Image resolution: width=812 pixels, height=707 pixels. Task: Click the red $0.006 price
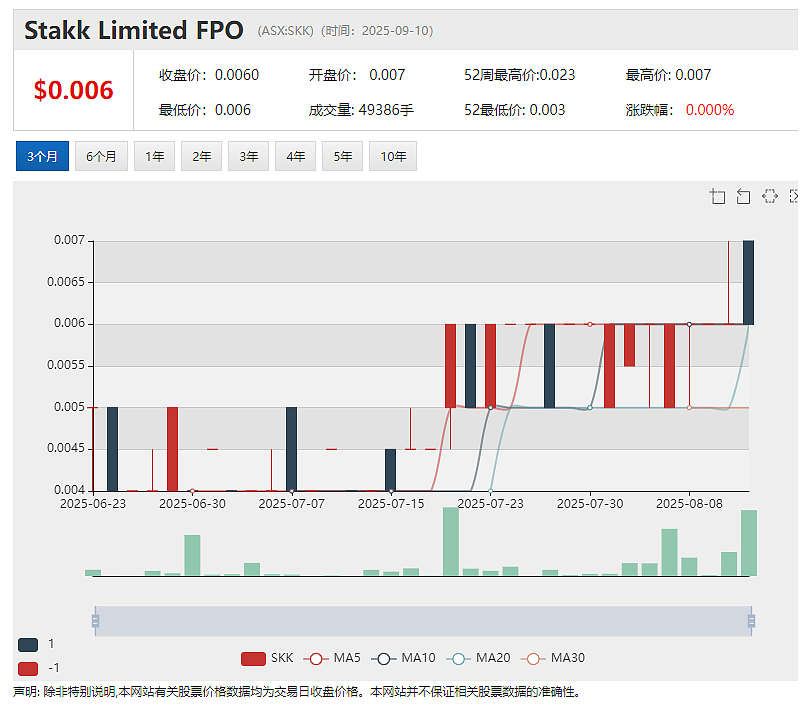(x=74, y=90)
